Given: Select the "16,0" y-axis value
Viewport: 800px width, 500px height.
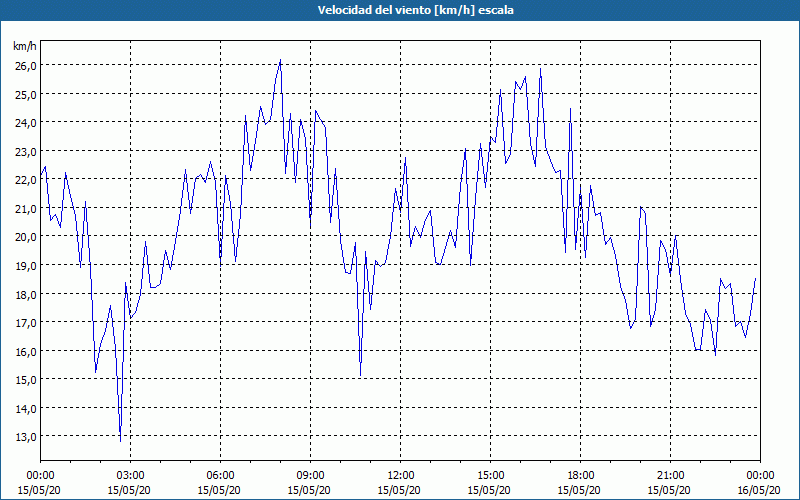Looking at the screenshot, I should click(x=25, y=351).
